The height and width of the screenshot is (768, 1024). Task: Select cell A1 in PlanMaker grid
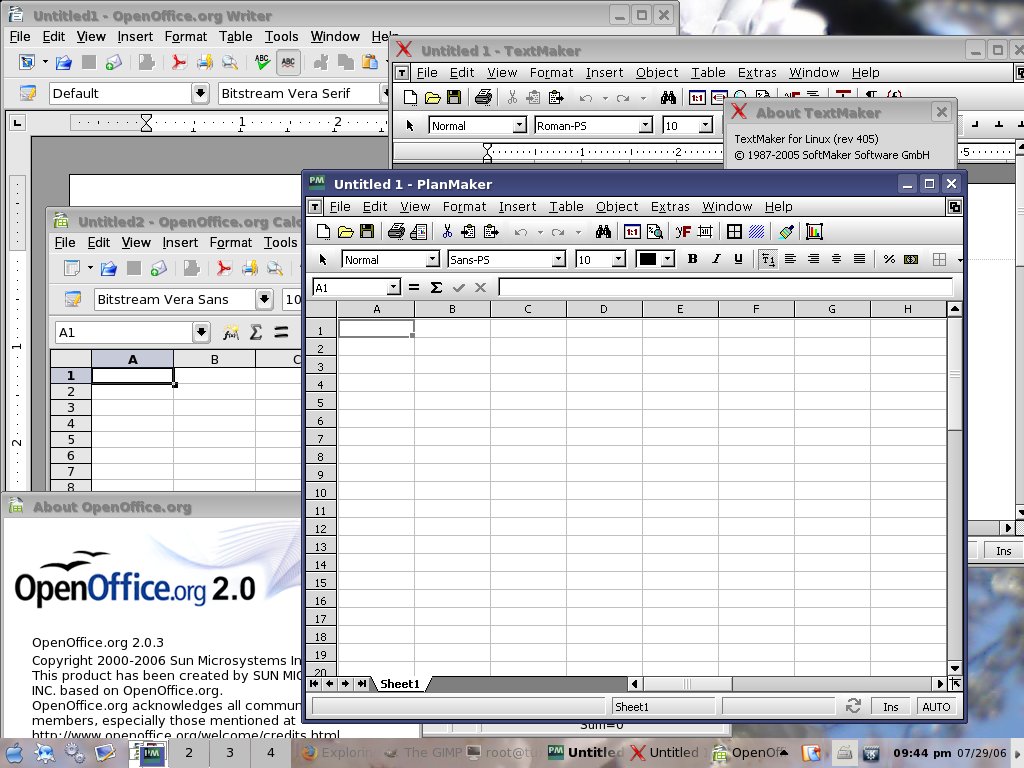(x=376, y=328)
